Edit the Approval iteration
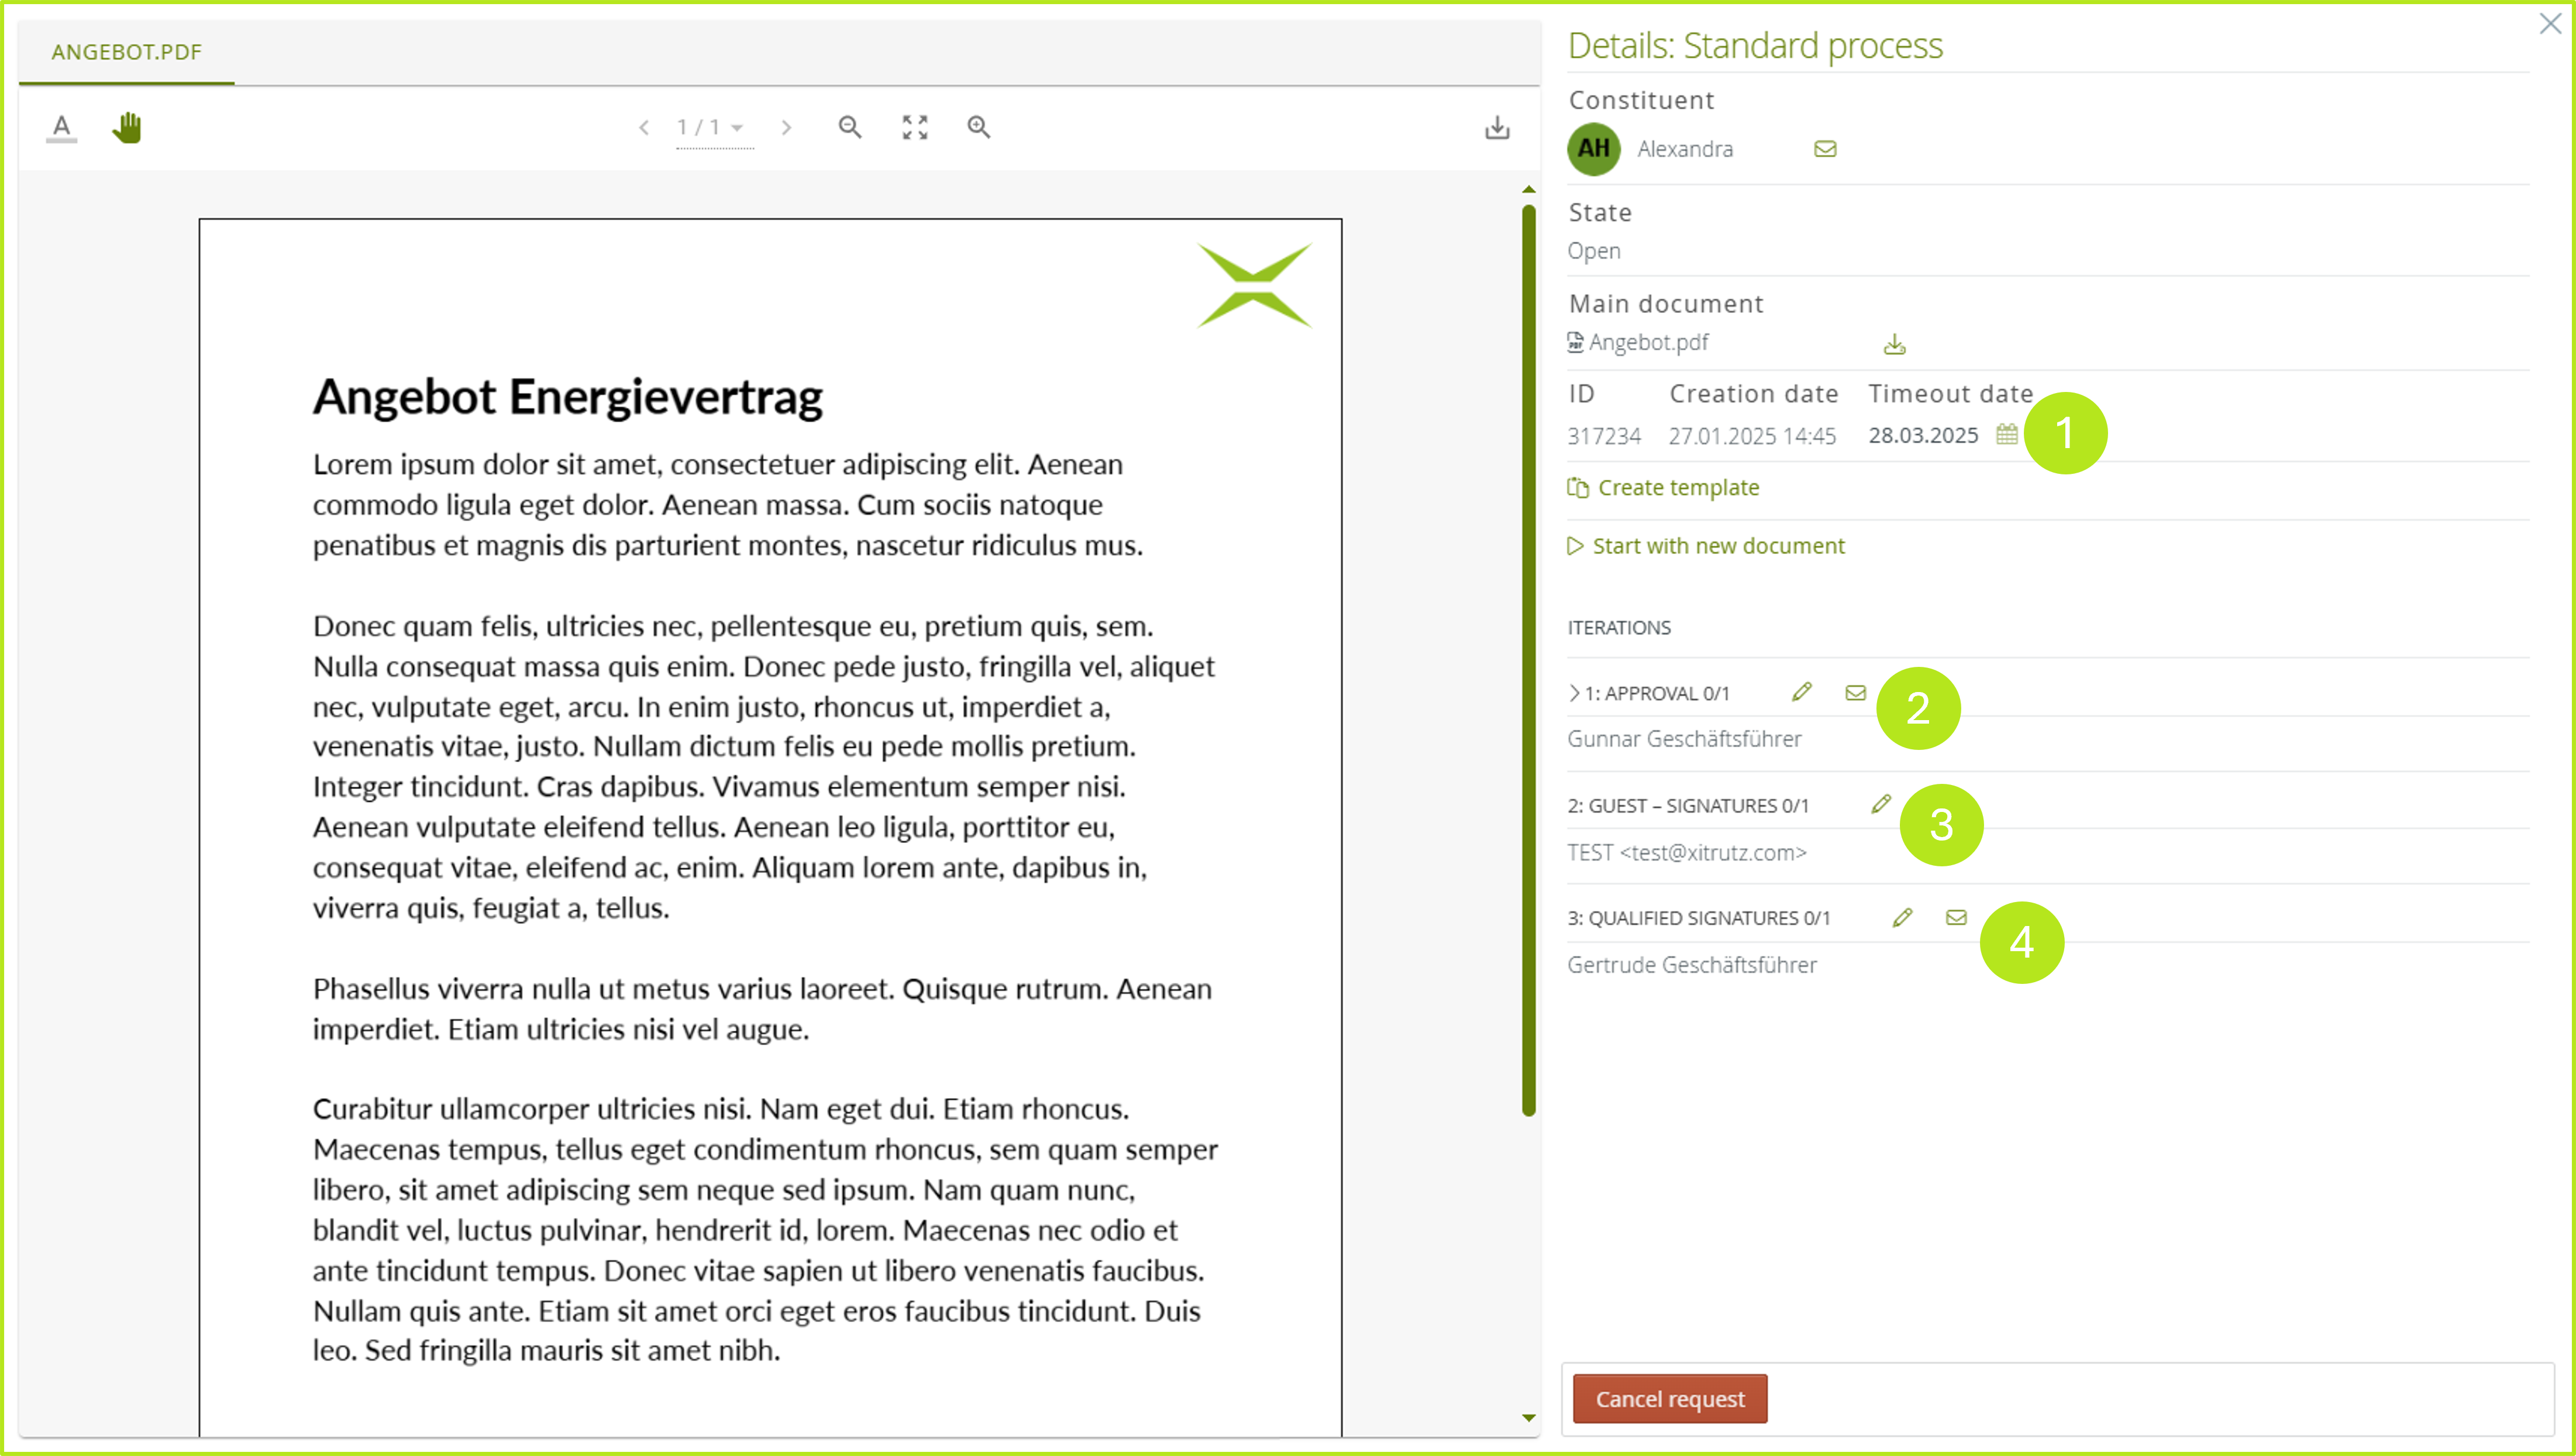 (x=1802, y=692)
